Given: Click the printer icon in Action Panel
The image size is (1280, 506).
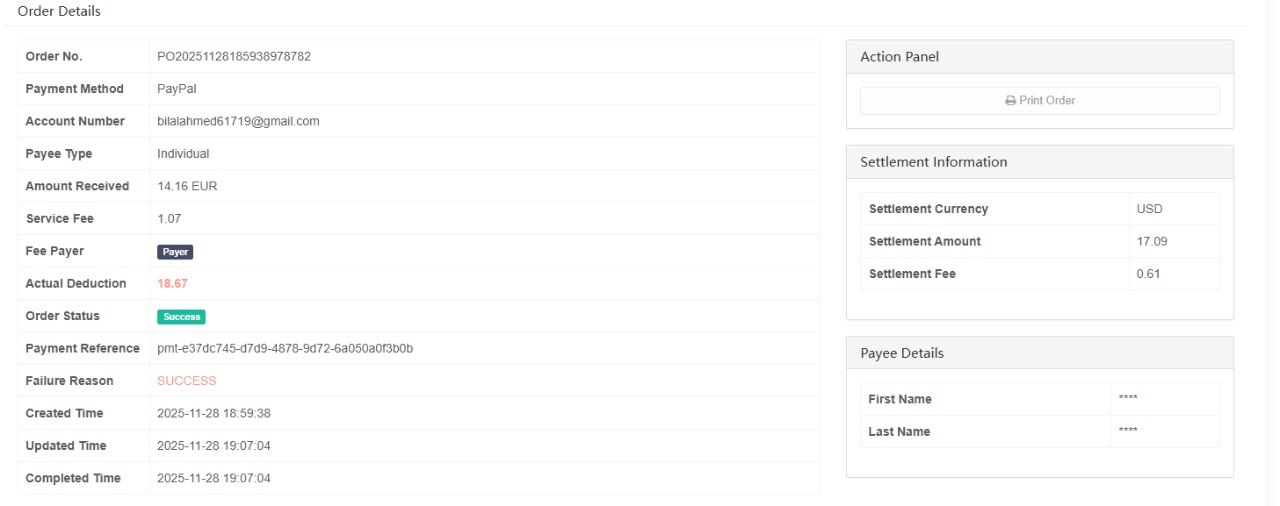Looking at the screenshot, I should click(x=1010, y=101).
